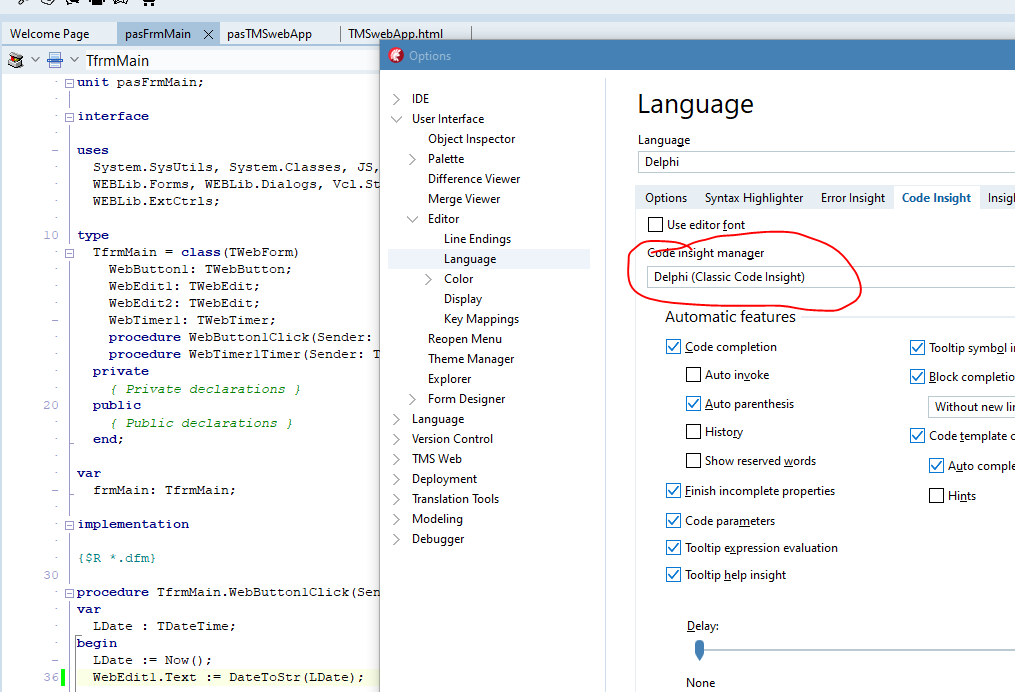The height and width of the screenshot is (692, 1015).
Task: Expand the Palette tree node
Action: coord(412,159)
